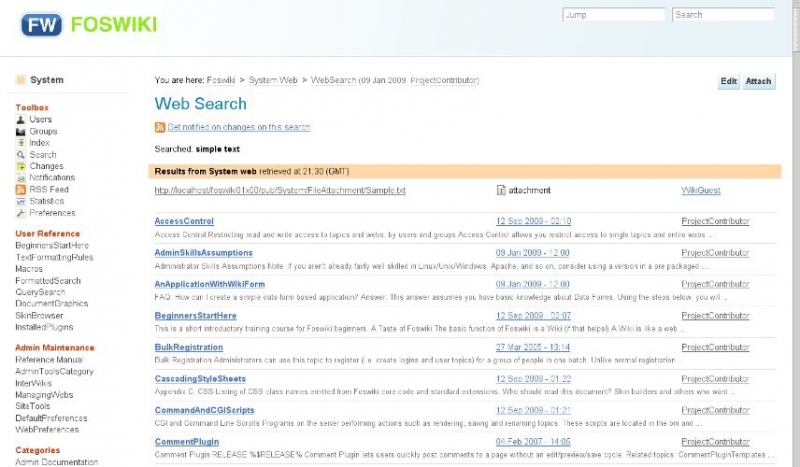Open the CommandAndCGIScripts result topic
Viewport: 800px width, 467px height.
(204, 410)
